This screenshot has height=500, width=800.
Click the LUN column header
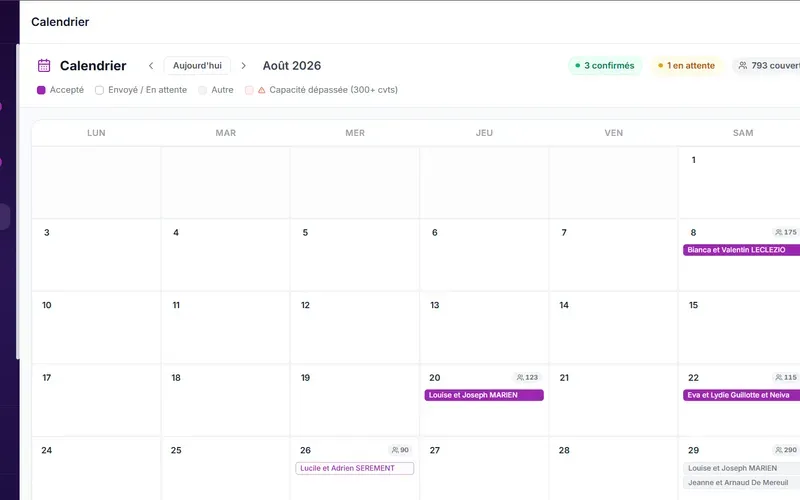point(96,133)
